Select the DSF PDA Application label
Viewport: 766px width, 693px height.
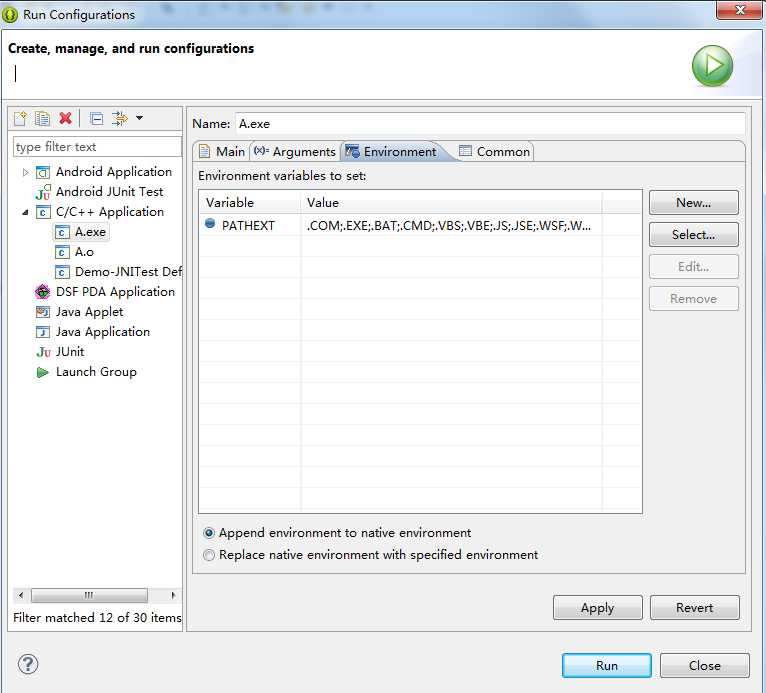click(x=115, y=292)
